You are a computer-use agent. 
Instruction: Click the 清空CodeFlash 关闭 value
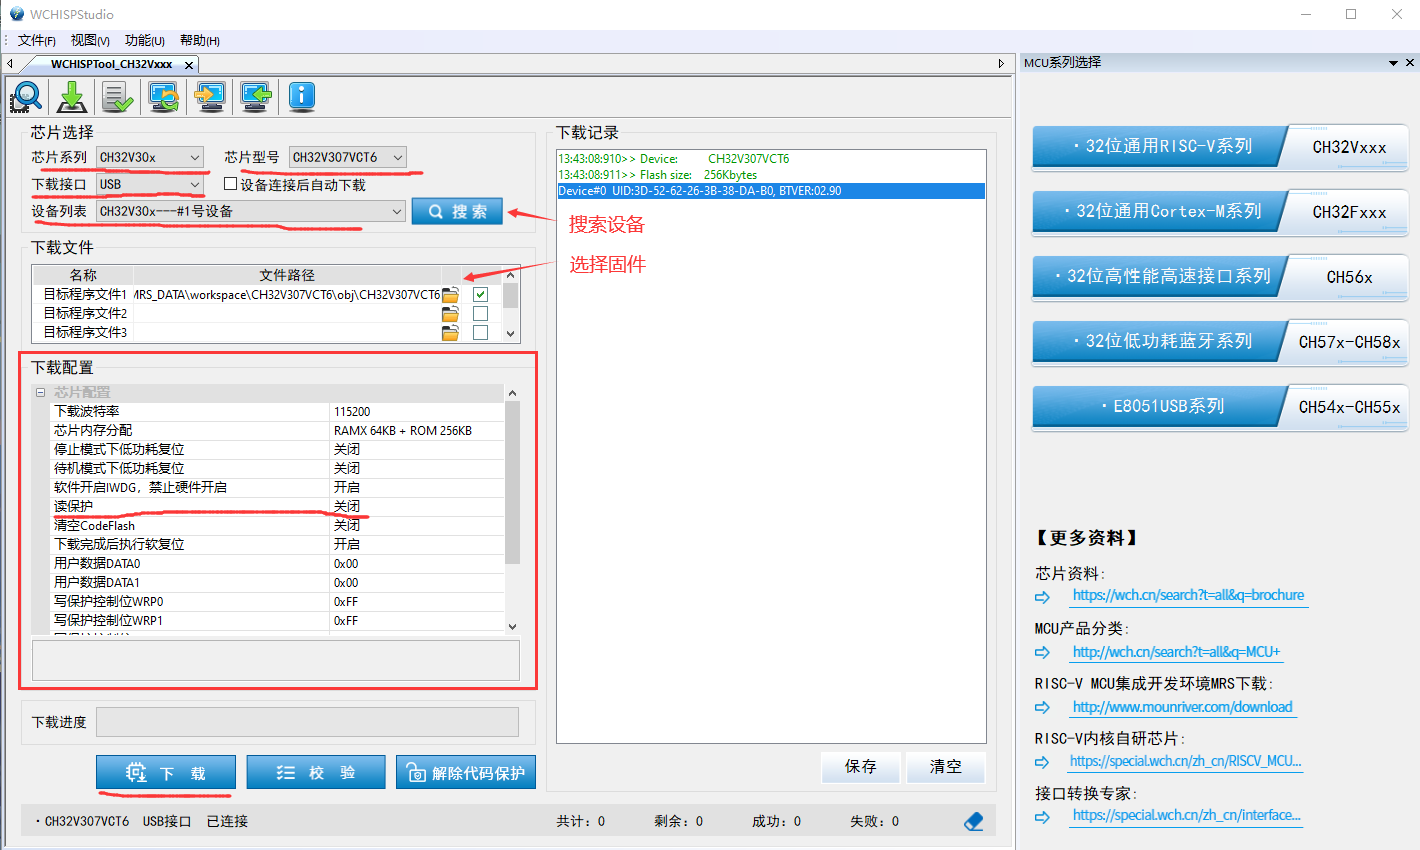(x=417, y=525)
